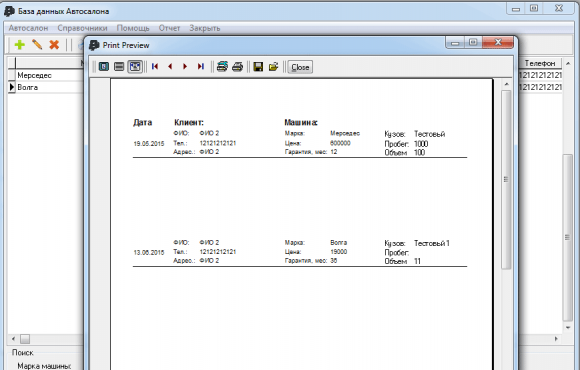Go to previous page of preview

pos(170,67)
